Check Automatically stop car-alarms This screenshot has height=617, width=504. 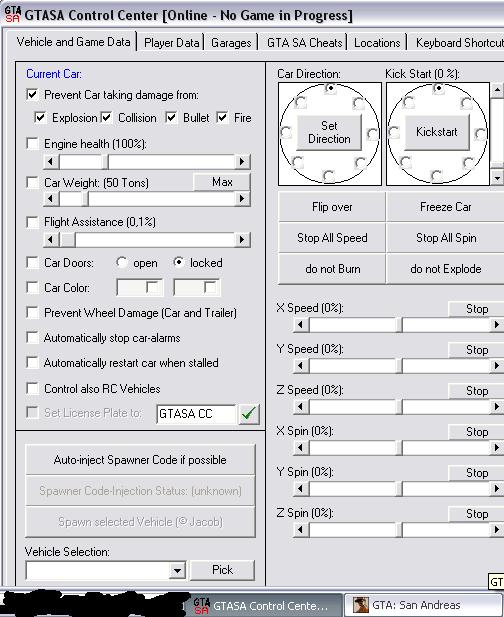[32, 338]
